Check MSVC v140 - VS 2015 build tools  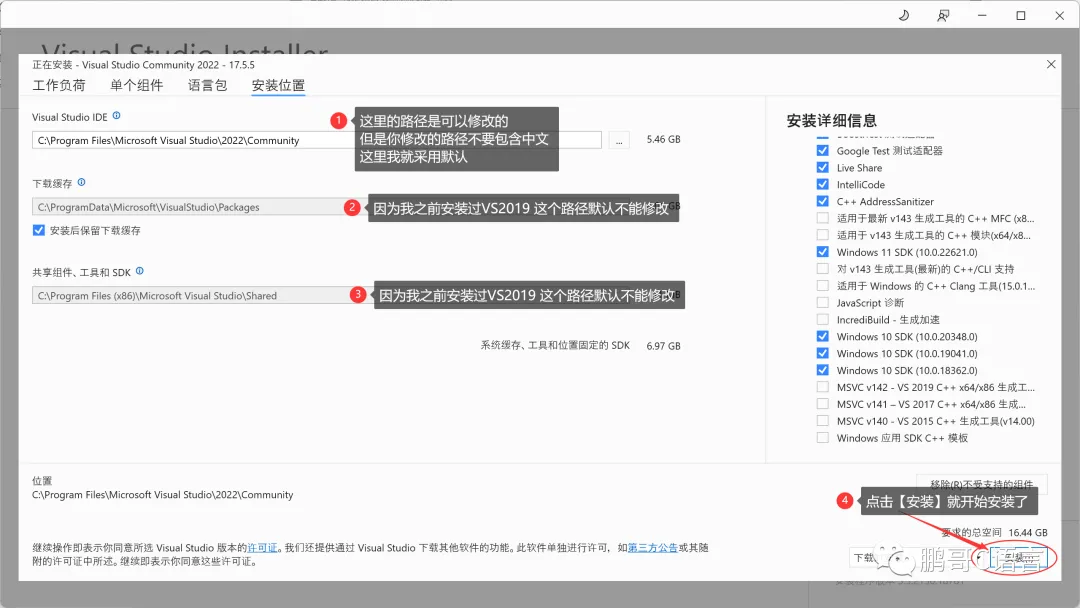click(822, 420)
